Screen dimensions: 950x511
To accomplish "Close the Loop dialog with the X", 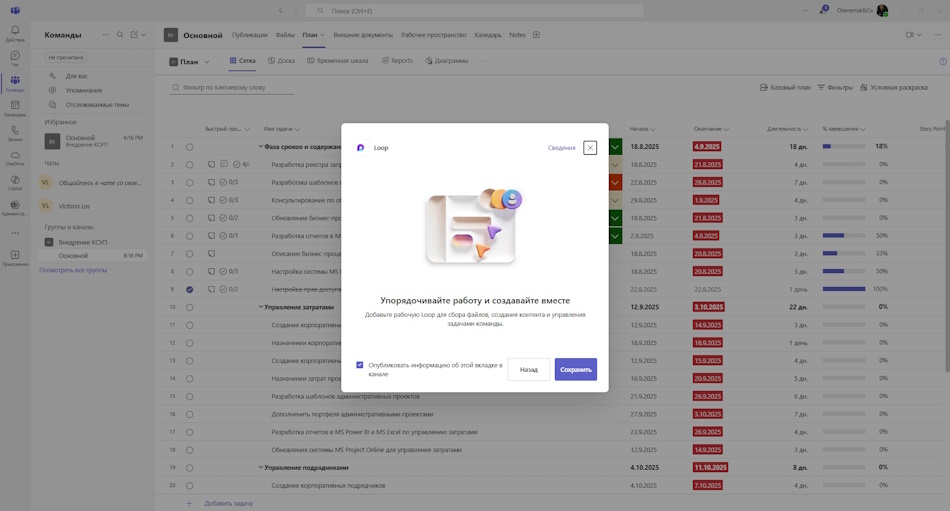I will coord(590,147).
